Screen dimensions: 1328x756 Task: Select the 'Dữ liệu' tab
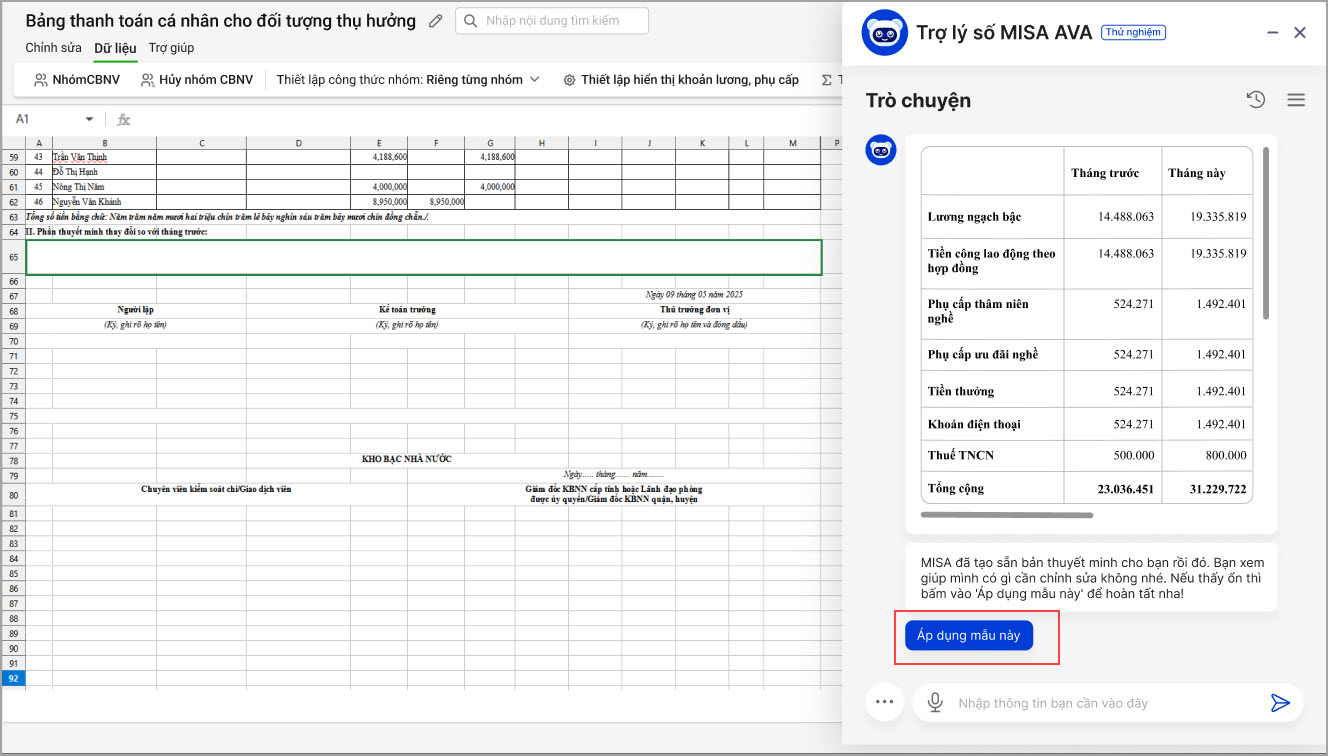coord(115,48)
